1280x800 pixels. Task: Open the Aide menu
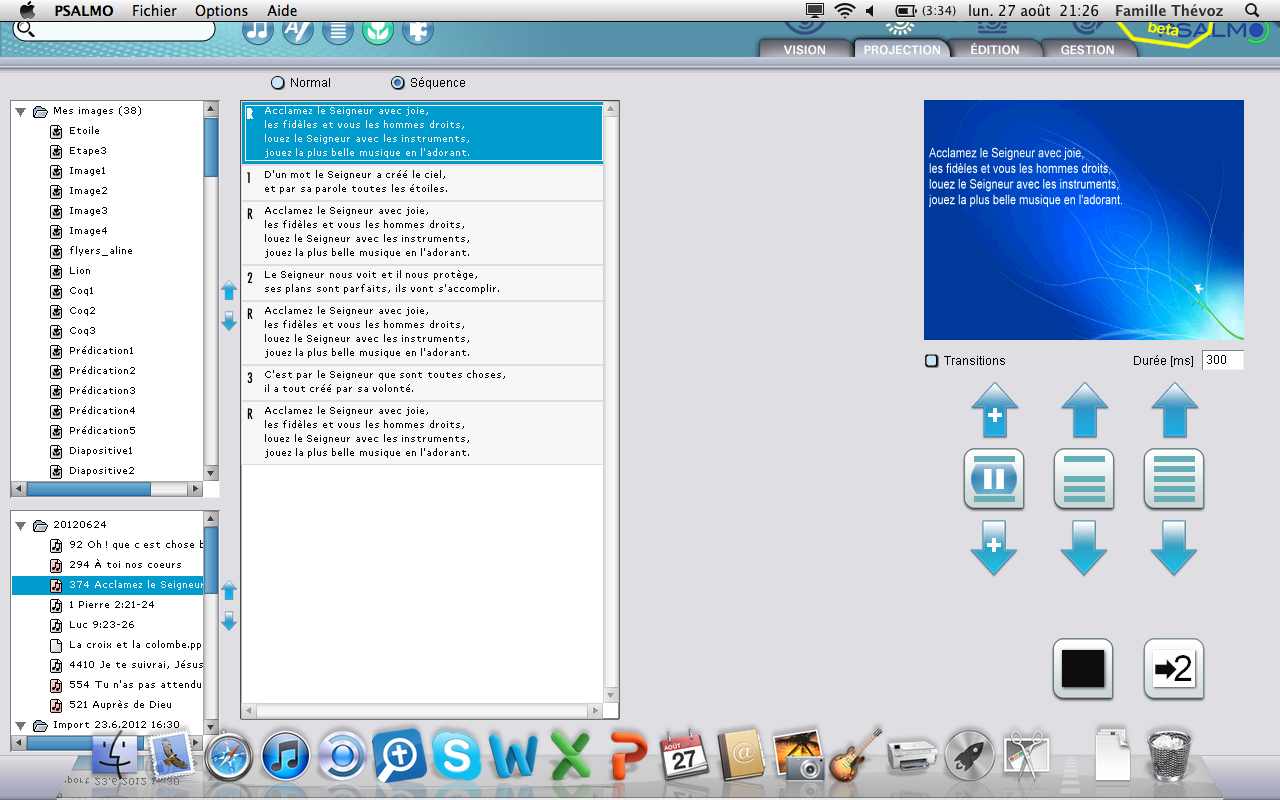click(x=283, y=10)
